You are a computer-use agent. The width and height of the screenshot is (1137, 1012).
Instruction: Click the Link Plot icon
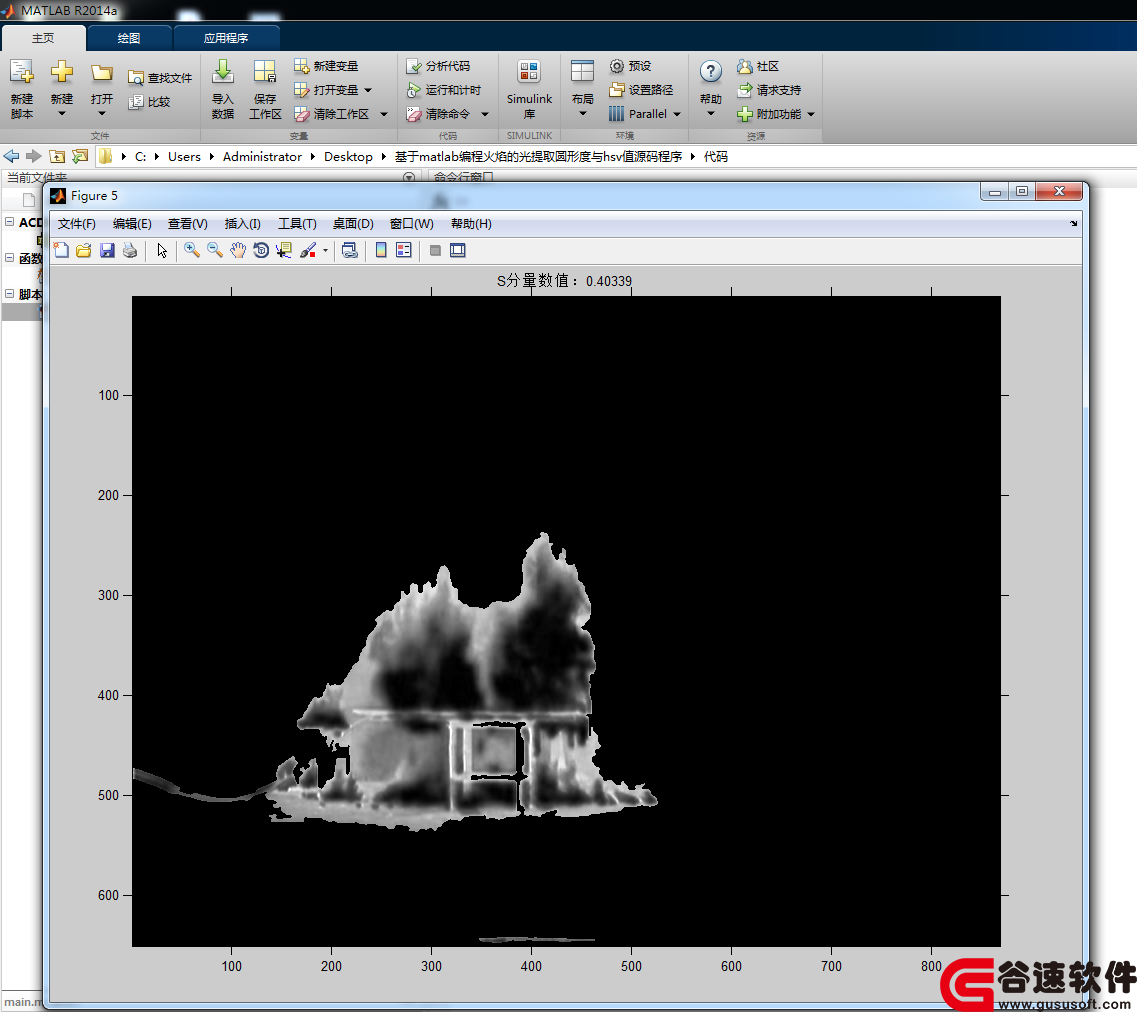tap(350, 250)
